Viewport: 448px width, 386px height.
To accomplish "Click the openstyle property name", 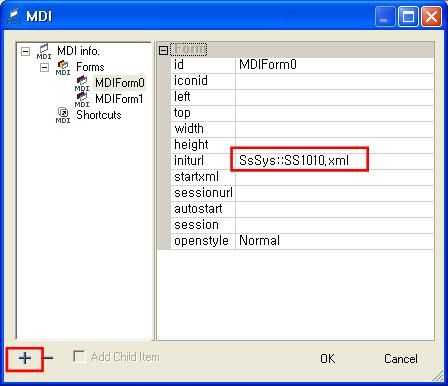I will [201, 241].
